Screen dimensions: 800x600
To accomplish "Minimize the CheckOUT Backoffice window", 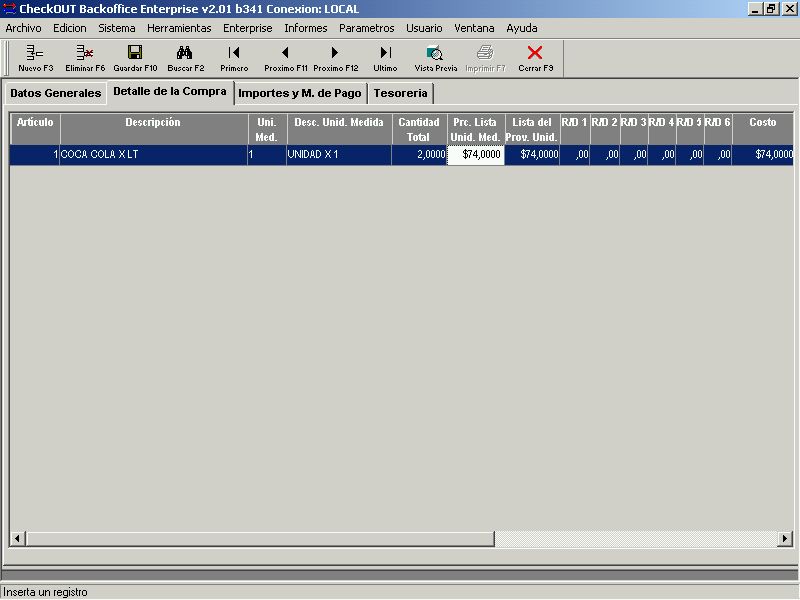I will click(755, 9).
